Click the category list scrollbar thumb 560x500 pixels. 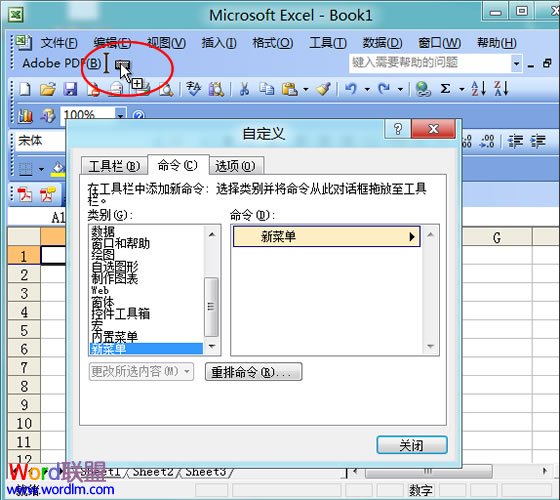211,307
